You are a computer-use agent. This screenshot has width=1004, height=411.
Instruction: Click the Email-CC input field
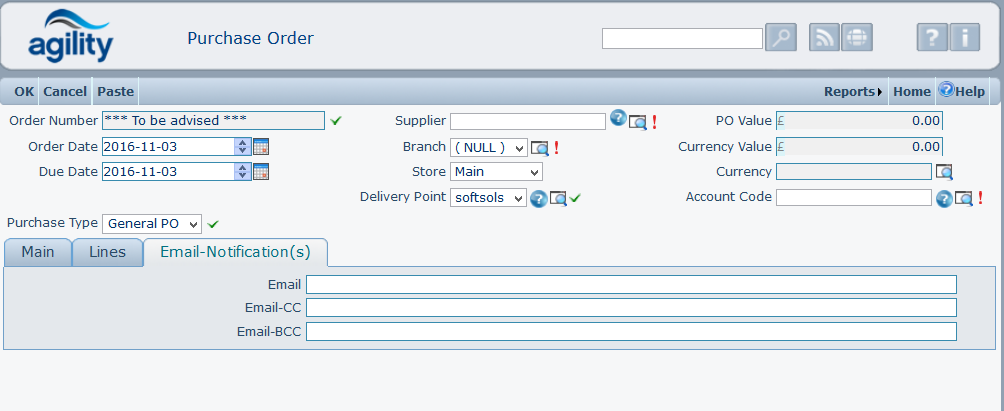click(x=631, y=307)
